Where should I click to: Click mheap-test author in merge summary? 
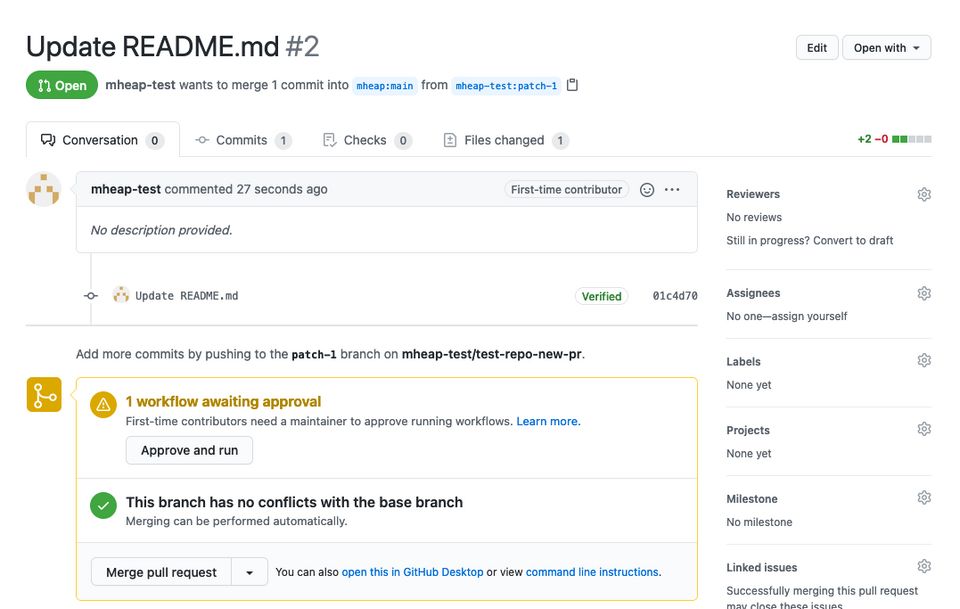pos(140,85)
